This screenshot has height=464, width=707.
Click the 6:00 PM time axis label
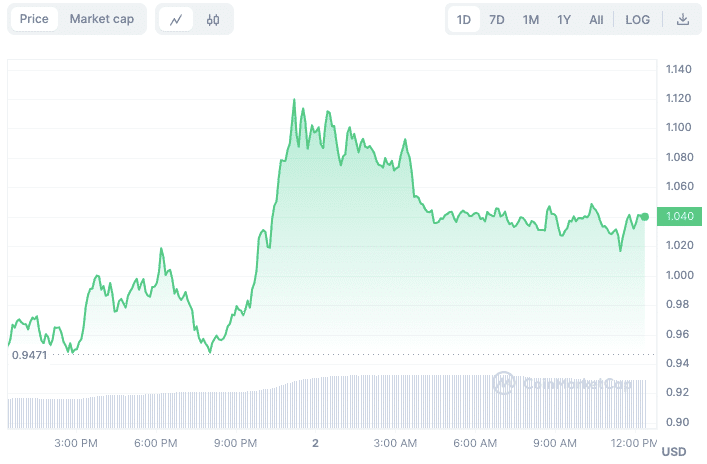coord(156,443)
